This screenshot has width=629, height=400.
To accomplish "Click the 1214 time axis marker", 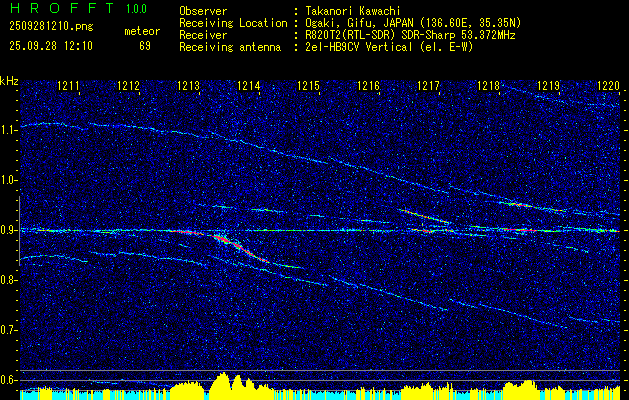I will pyautogui.click(x=248, y=85).
